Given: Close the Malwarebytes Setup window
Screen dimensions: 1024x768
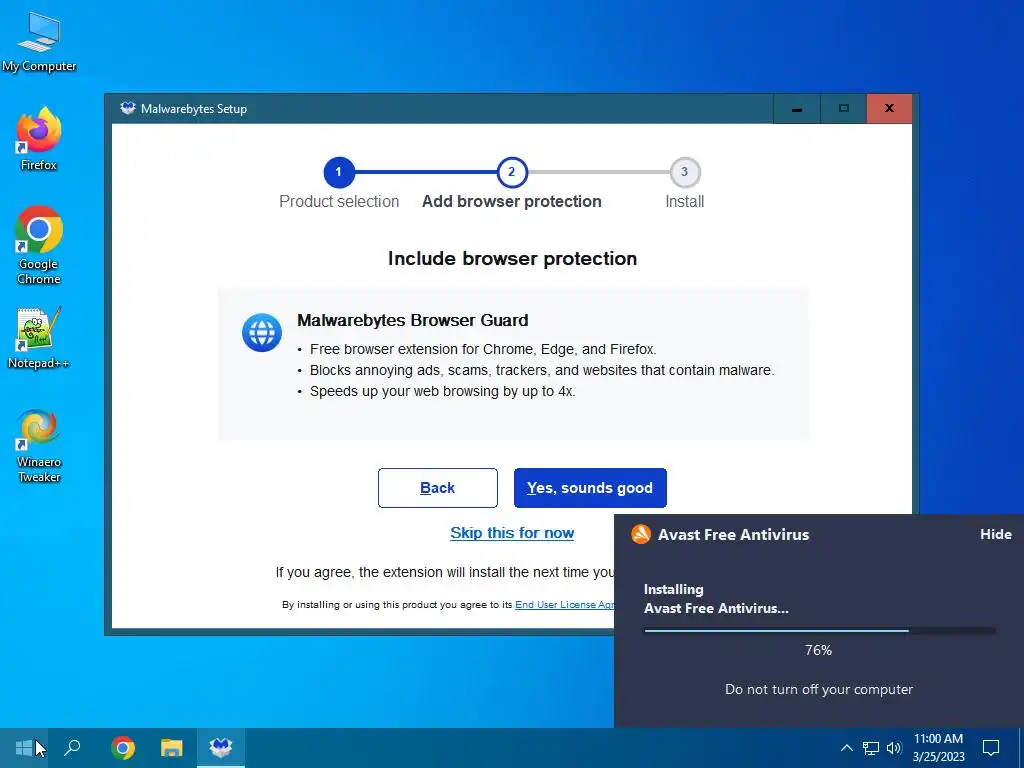Looking at the screenshot, I should pyautogui.click(x=889, y=108).
